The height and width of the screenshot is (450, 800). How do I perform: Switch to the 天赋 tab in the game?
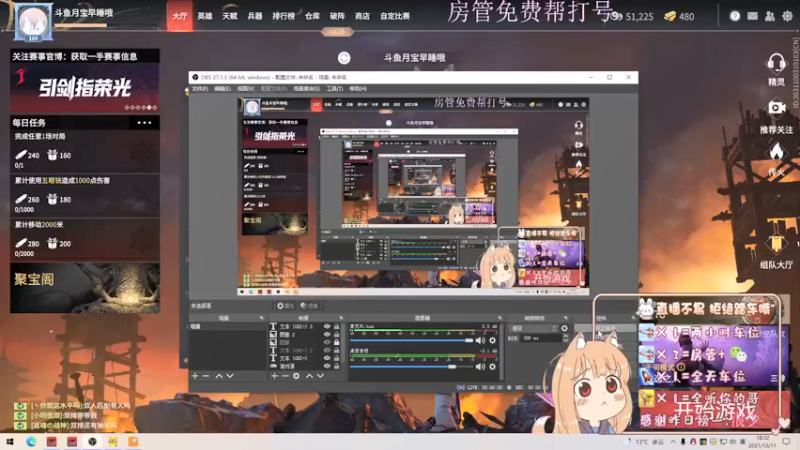pyautogui.click(x=230, y=16)
